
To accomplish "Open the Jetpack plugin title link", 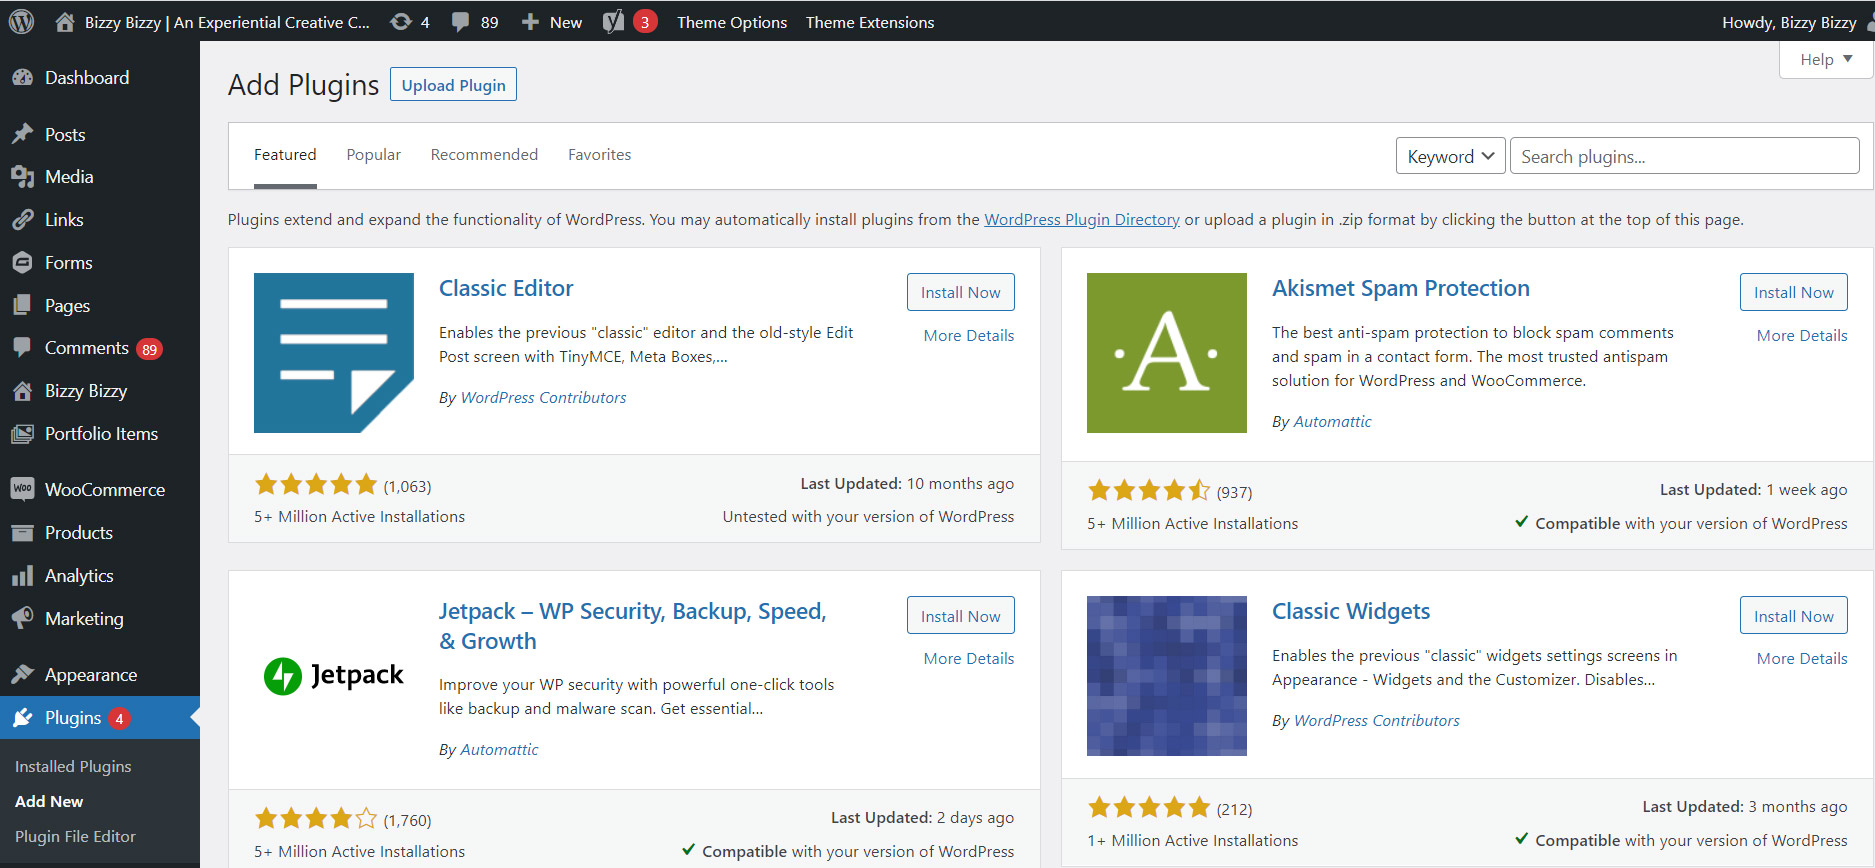I will [633, 626].
